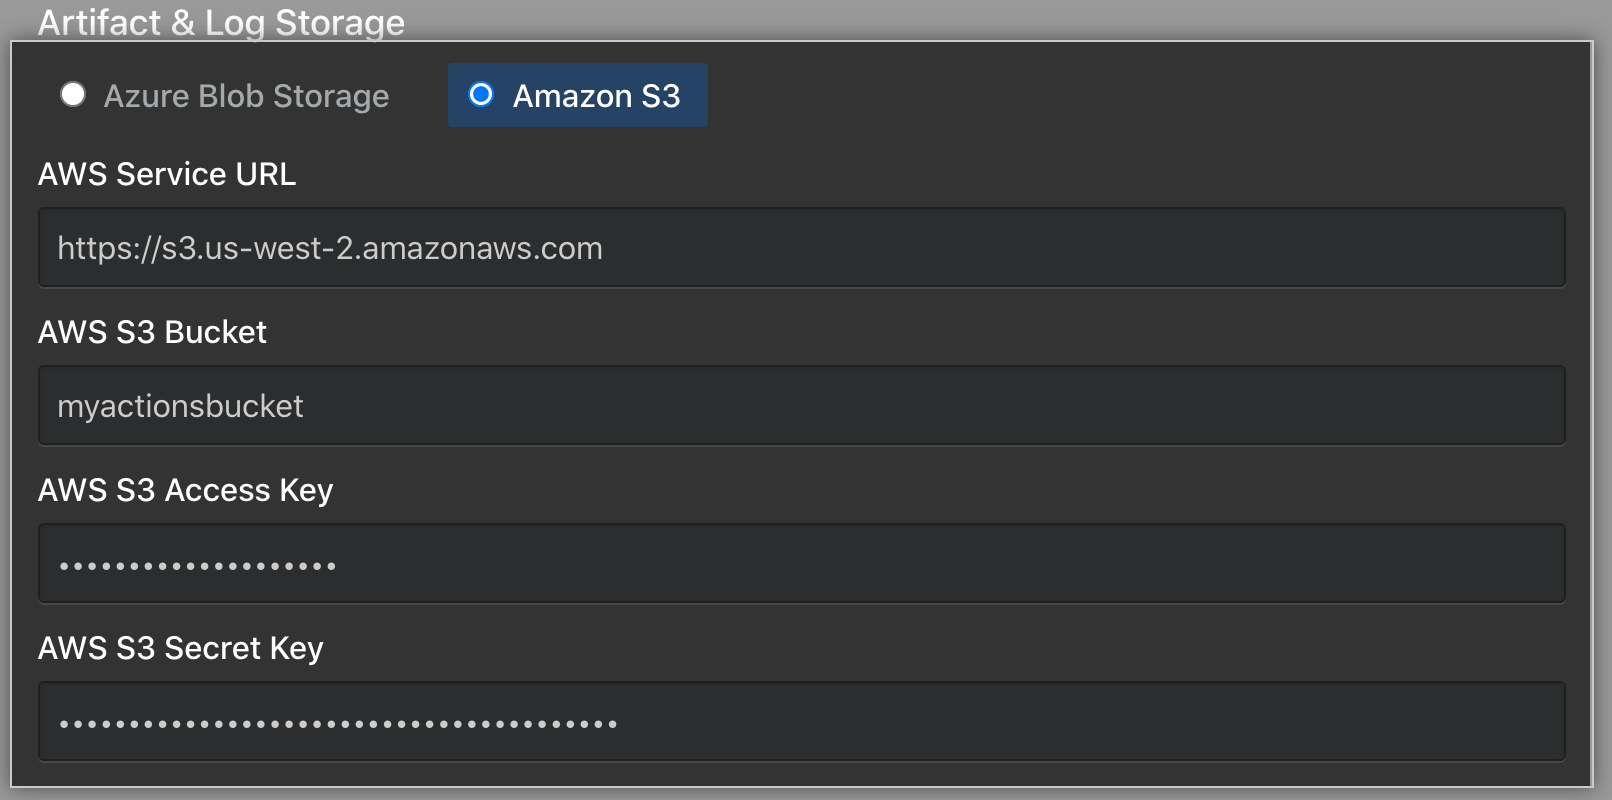Viewport: 1612px width, 800px height.
Task: Click the Artifact & Log Storage heading
Action: point(220,22)
